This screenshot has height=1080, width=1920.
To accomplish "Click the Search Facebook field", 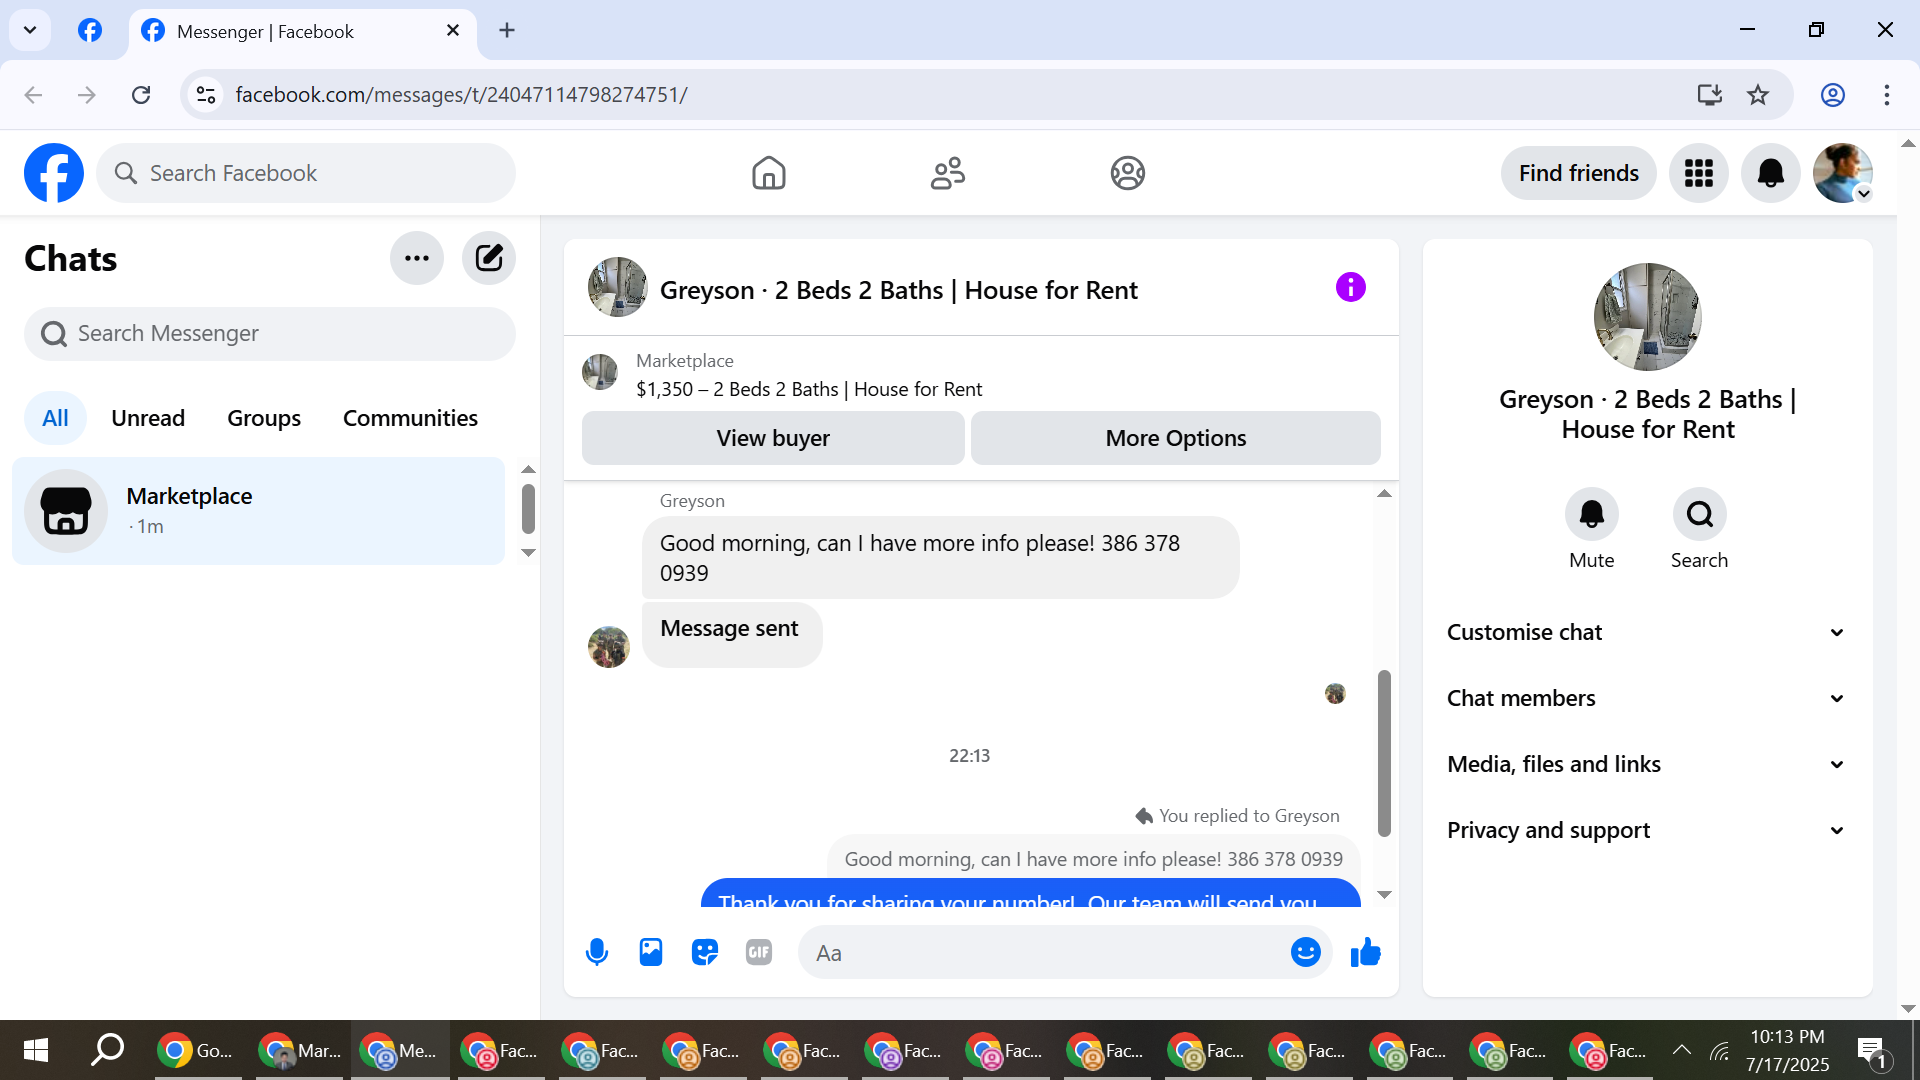I will click(306, 173).
